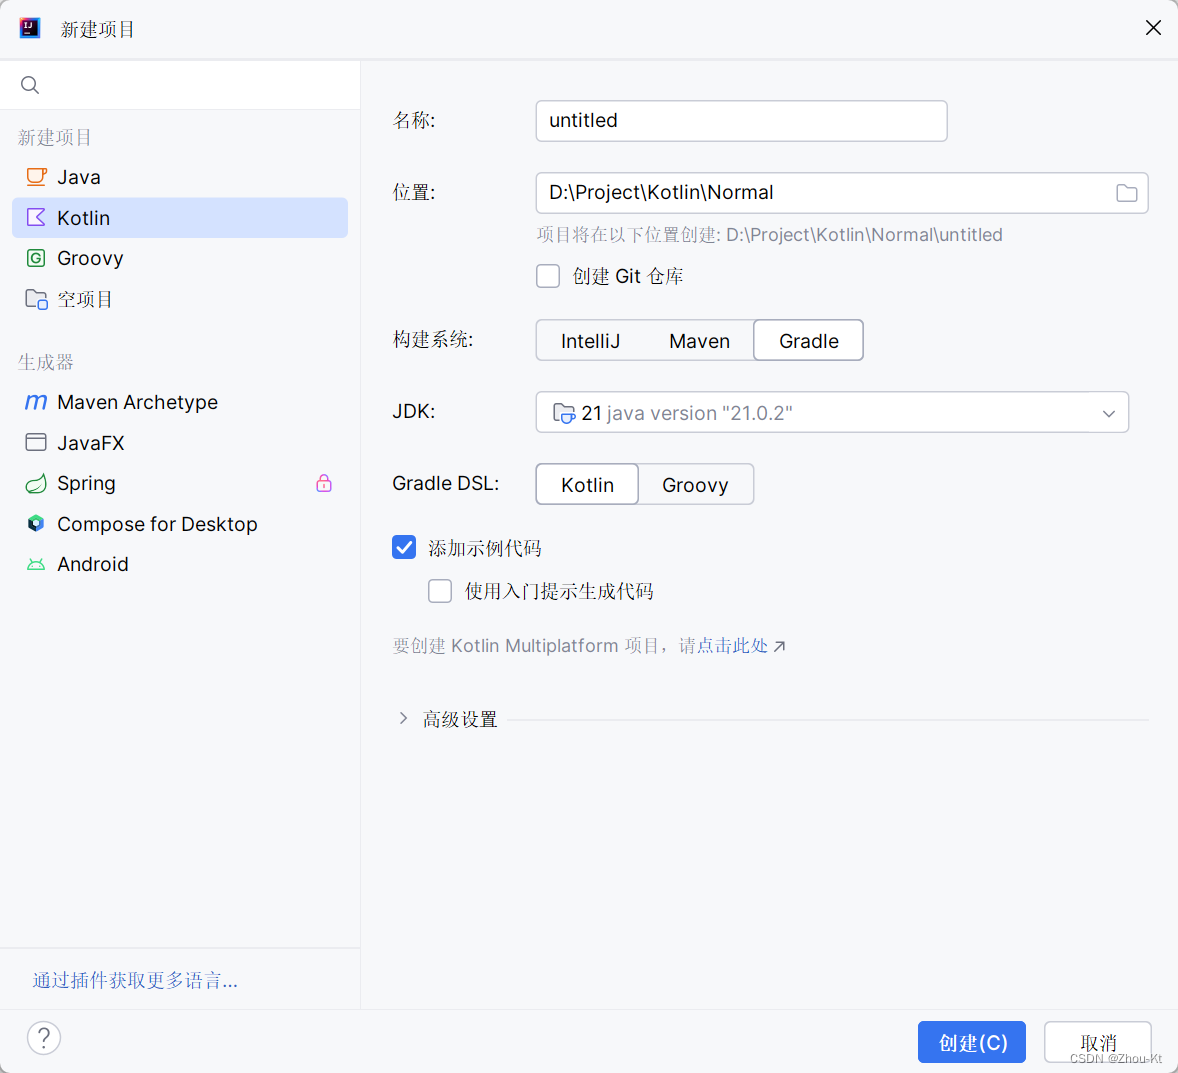The height and width of the screenshot is (1073, 1178).
Task: Disable the 添加示例代码 checkbox
Action: pos(404,547)
